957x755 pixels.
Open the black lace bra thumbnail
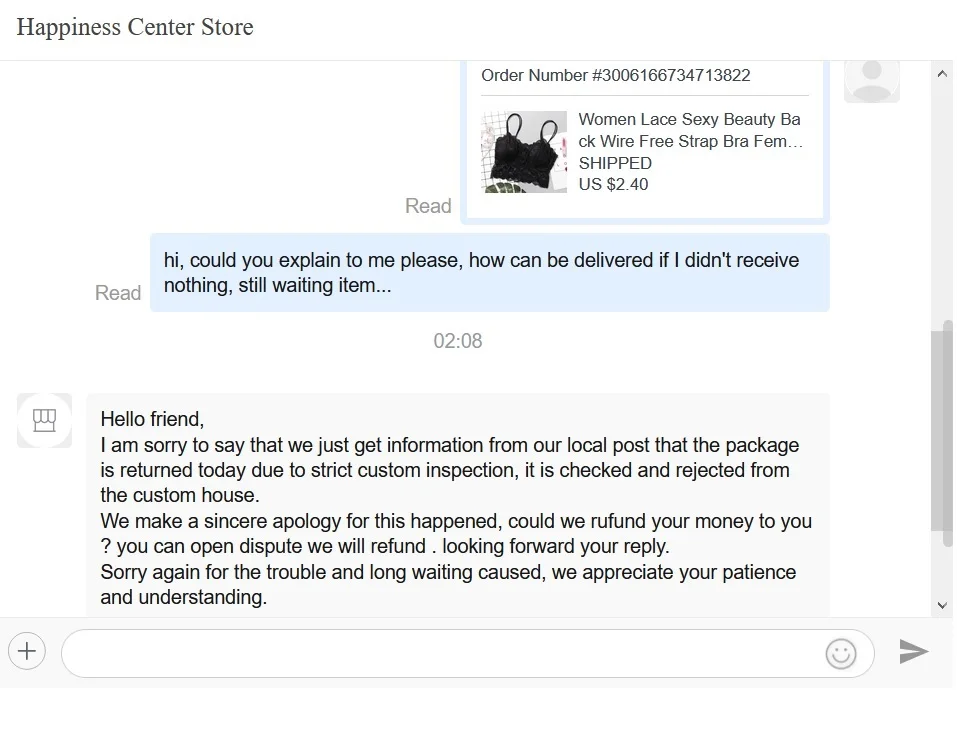[524, 152]
